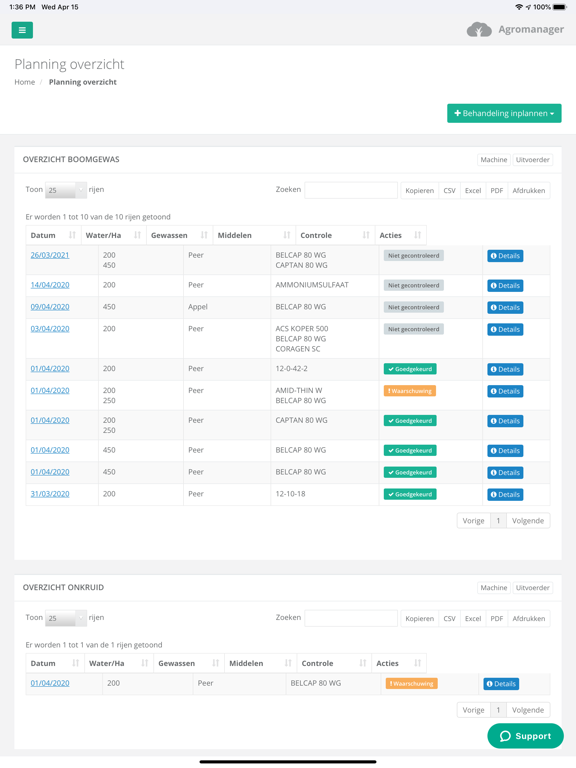The width and height of the screenshot is (576, 768).
Task: View Details for AMID-THIN W row
Action: 505,391
